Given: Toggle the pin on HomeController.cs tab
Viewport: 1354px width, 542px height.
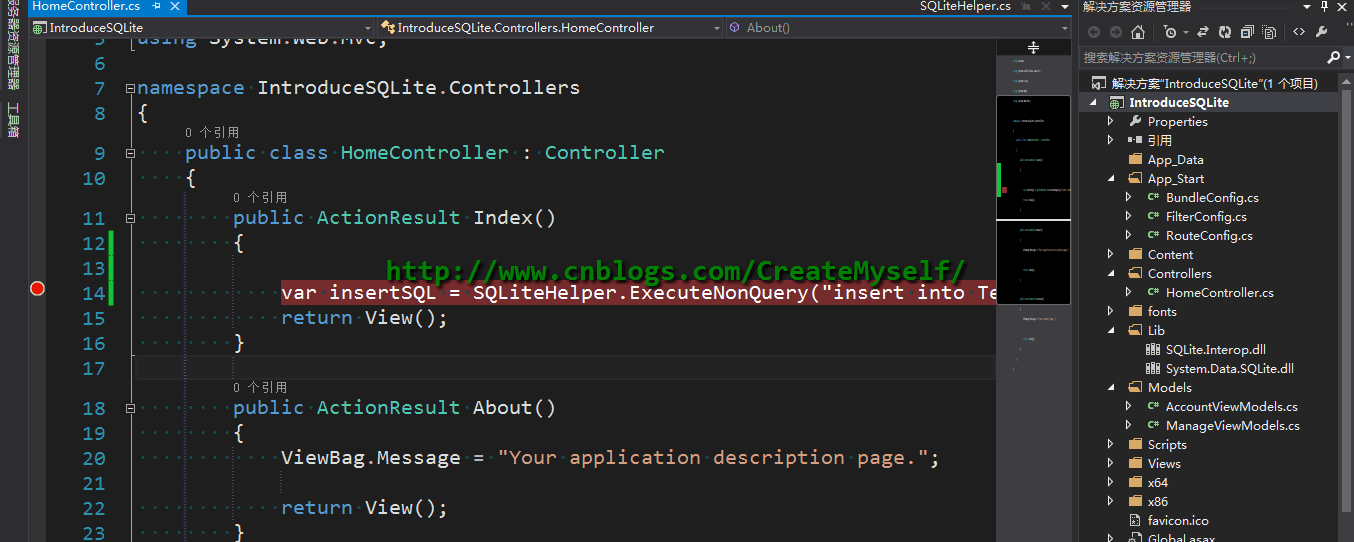Looking at the screenshot, I should pyautogui.click(x=157, y=6).
